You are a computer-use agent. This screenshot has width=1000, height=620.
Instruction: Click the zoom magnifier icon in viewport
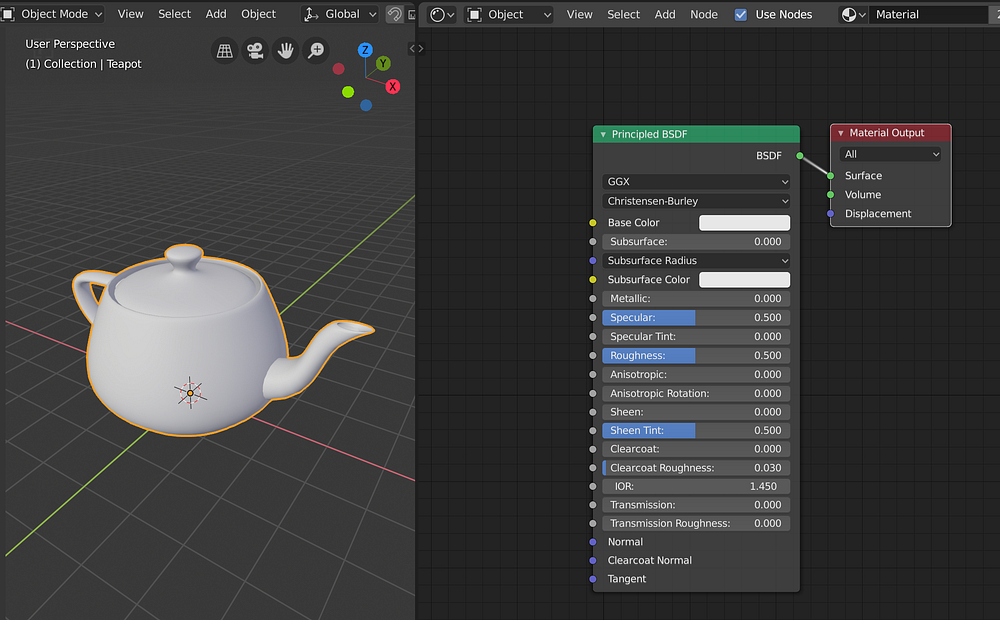pyautogui.click(x=316, y=50)
